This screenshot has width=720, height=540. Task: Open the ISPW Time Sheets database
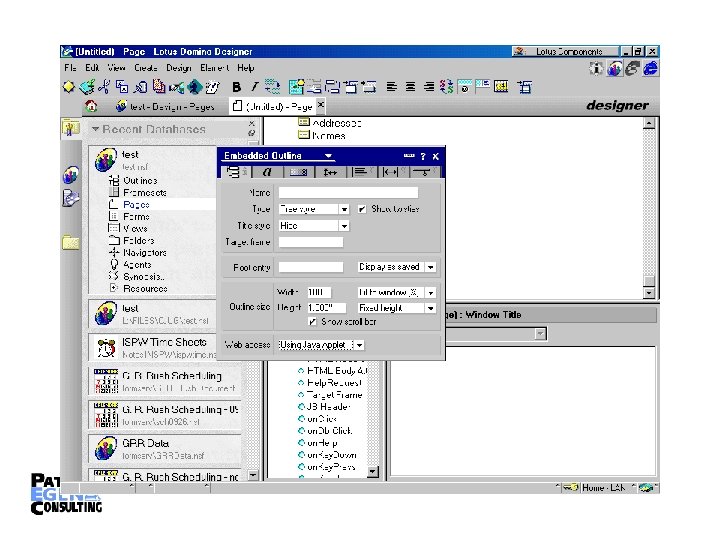coord(164,348)
